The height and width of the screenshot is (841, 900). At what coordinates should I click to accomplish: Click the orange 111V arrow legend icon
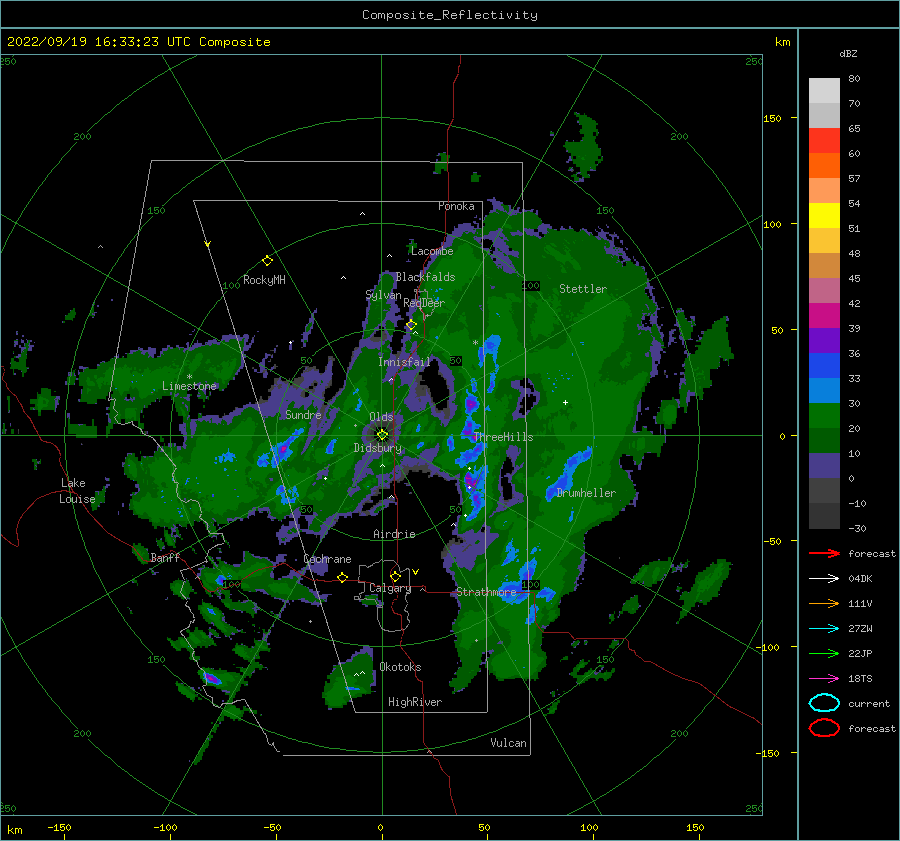824,603
